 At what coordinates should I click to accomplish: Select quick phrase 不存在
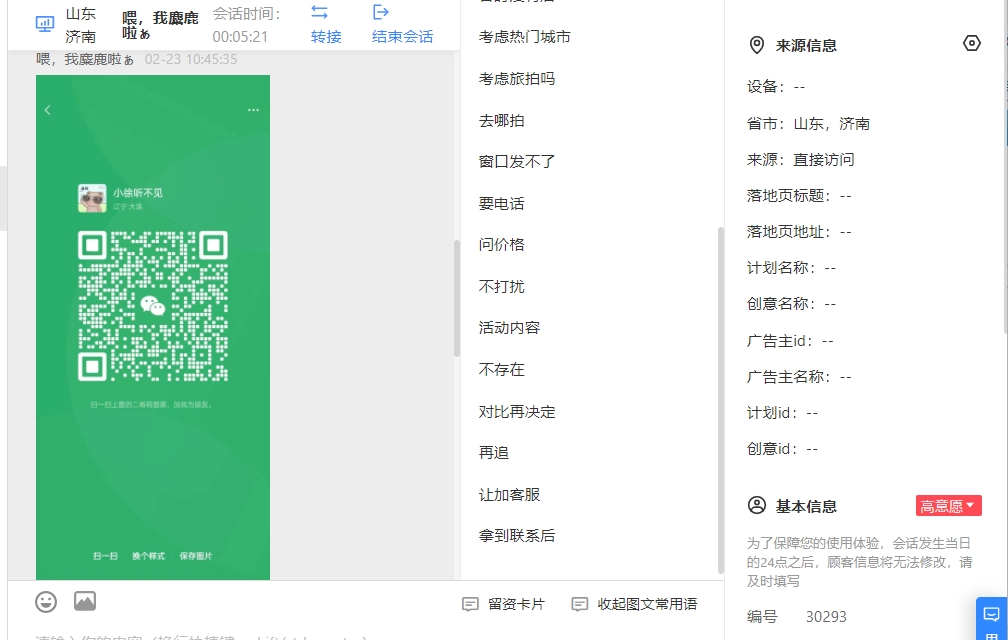pyautogui.click(x=501, y=369)
